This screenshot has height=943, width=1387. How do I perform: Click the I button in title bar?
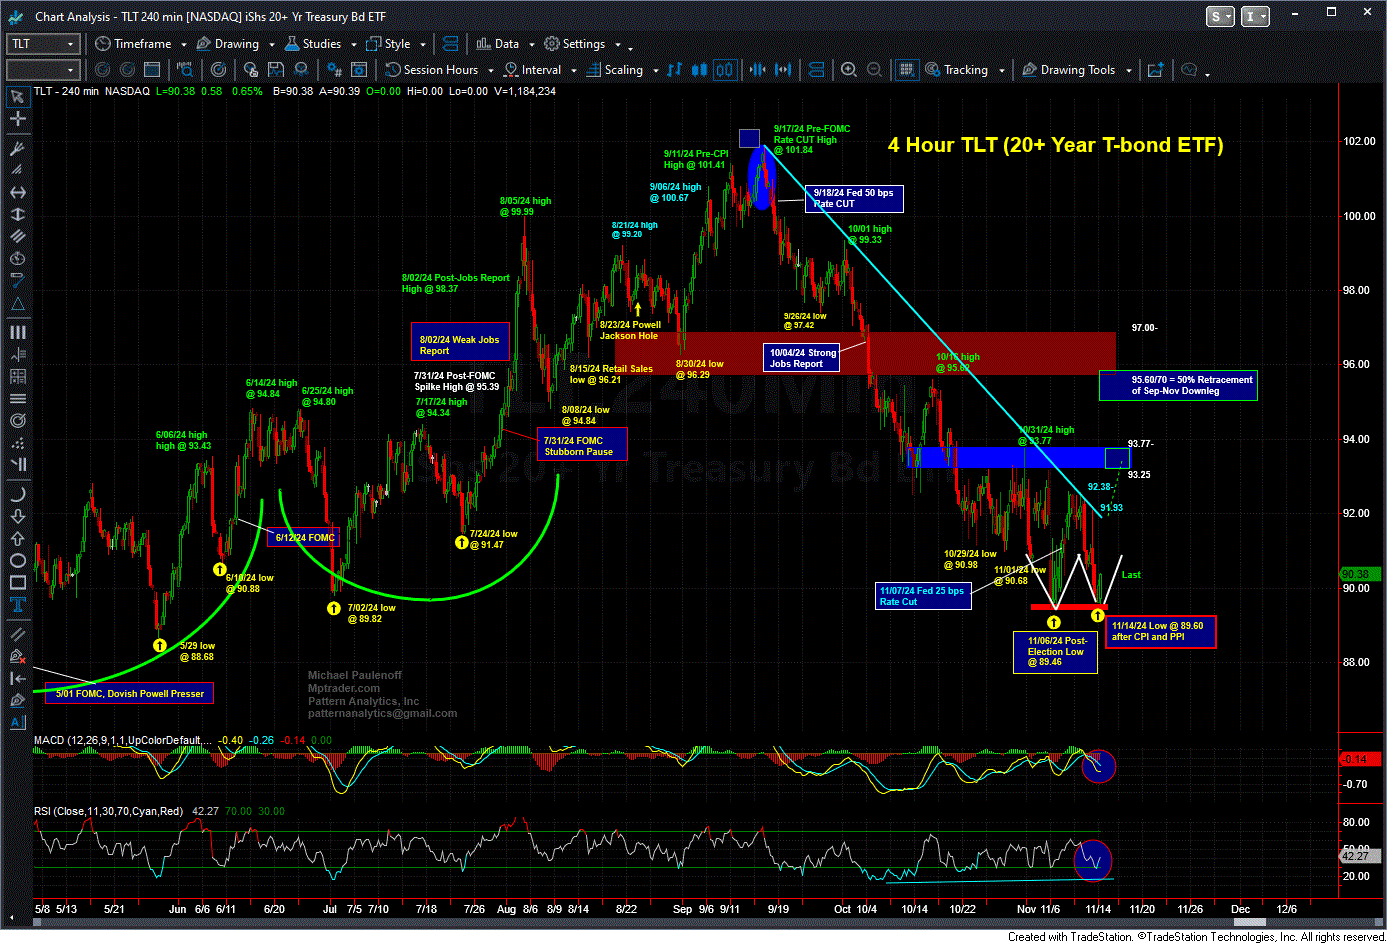1254,16
